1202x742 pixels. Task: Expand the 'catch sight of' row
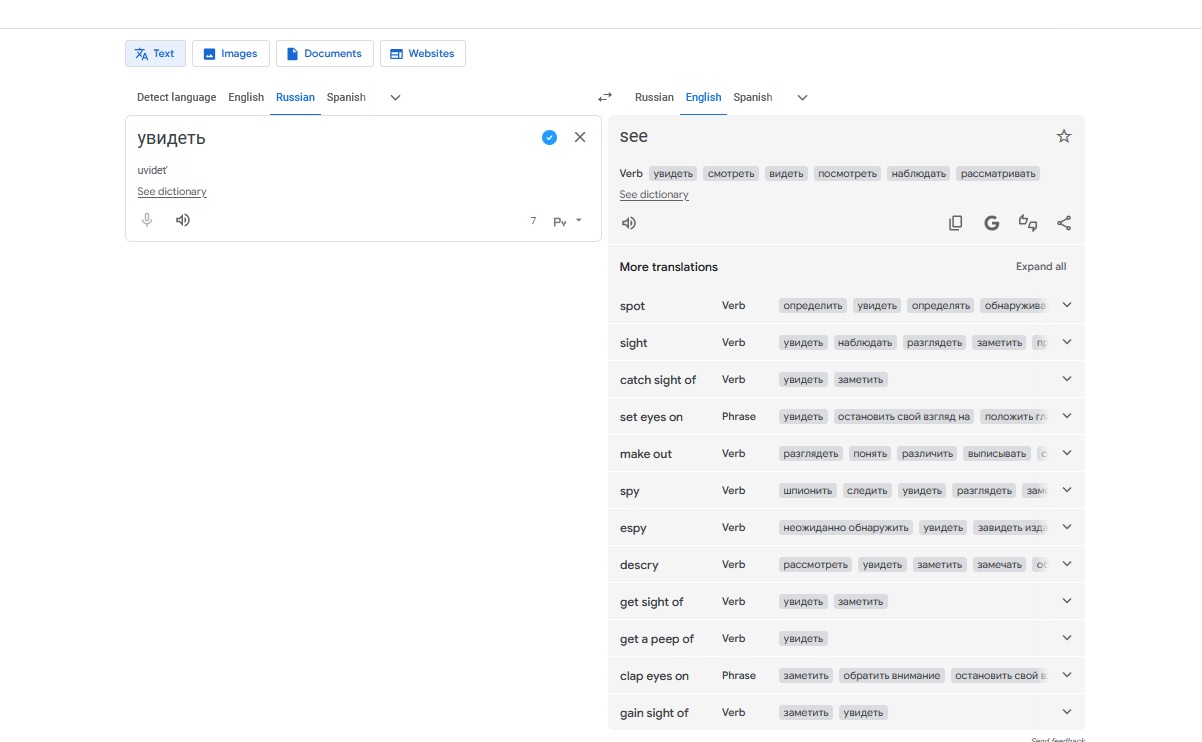1067,379
